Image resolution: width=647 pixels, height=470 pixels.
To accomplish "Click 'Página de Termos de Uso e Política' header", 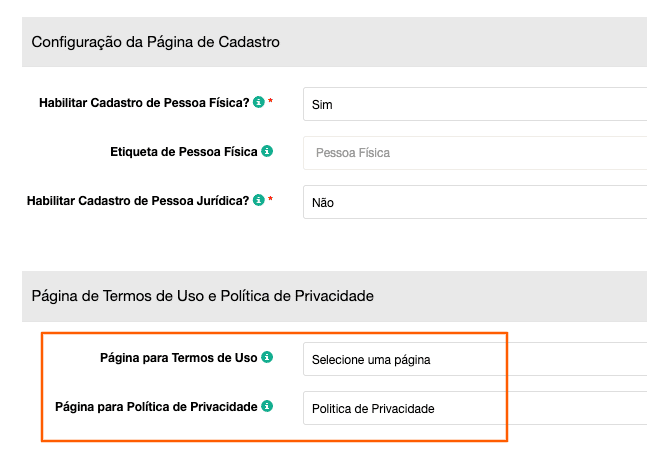I will pyautogui.click(x=203, y=295).
